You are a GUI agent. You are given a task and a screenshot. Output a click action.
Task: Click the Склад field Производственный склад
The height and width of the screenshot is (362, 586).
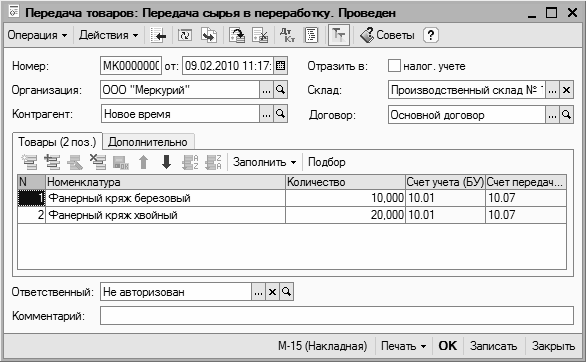(466, 90)
